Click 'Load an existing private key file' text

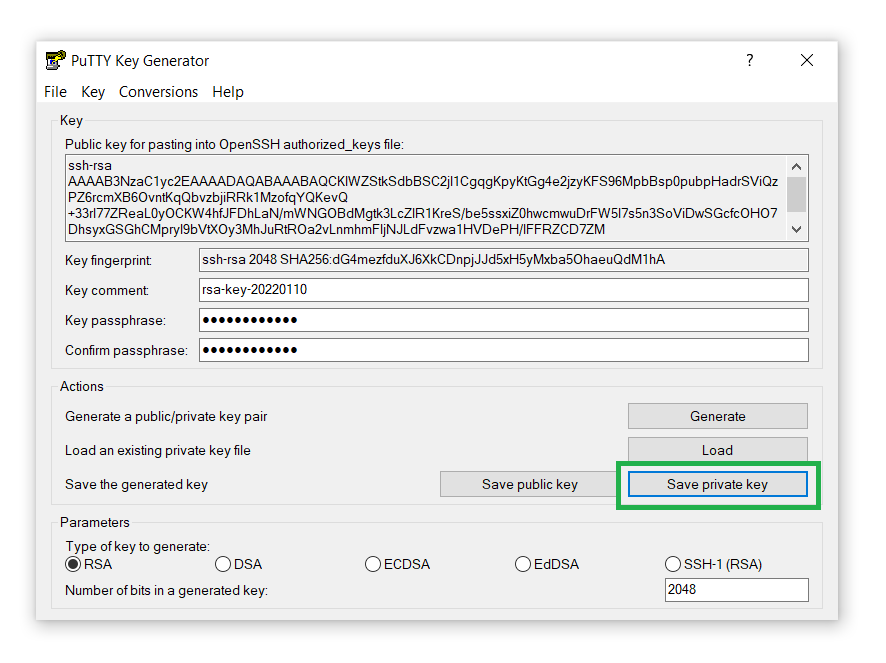158,450
